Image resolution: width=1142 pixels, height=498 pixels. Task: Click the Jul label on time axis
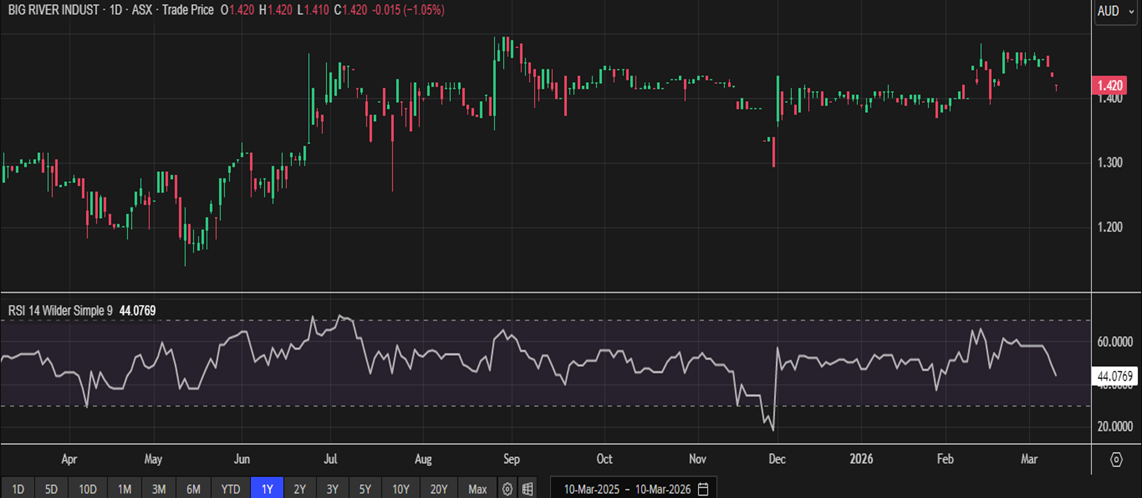[330, 460]
